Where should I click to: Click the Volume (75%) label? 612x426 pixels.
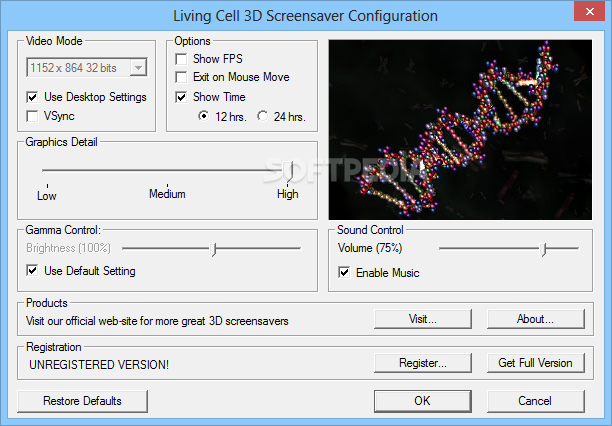pyautogui.click(x=370, y=248)
